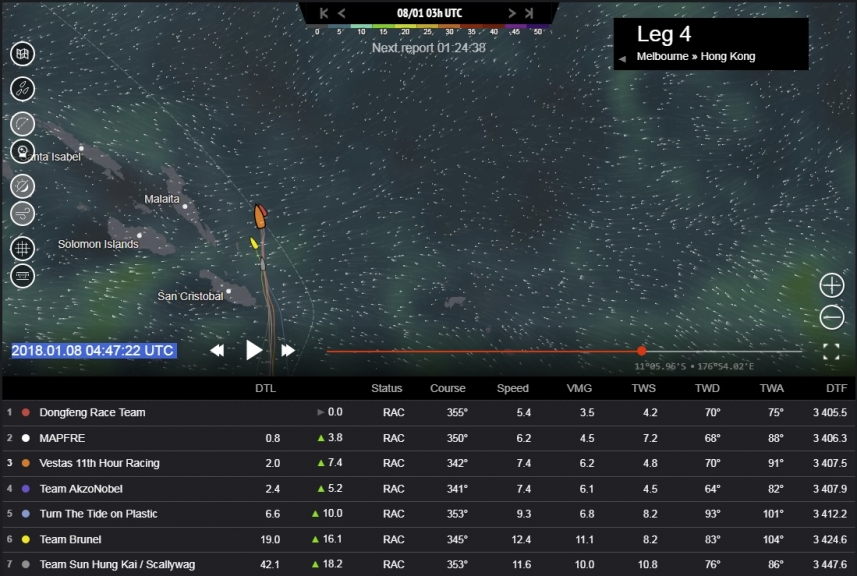Image resolution: width=857 pixels, height=576 pixels.
Task: Open the map view icon
Action: coord(22,54)
